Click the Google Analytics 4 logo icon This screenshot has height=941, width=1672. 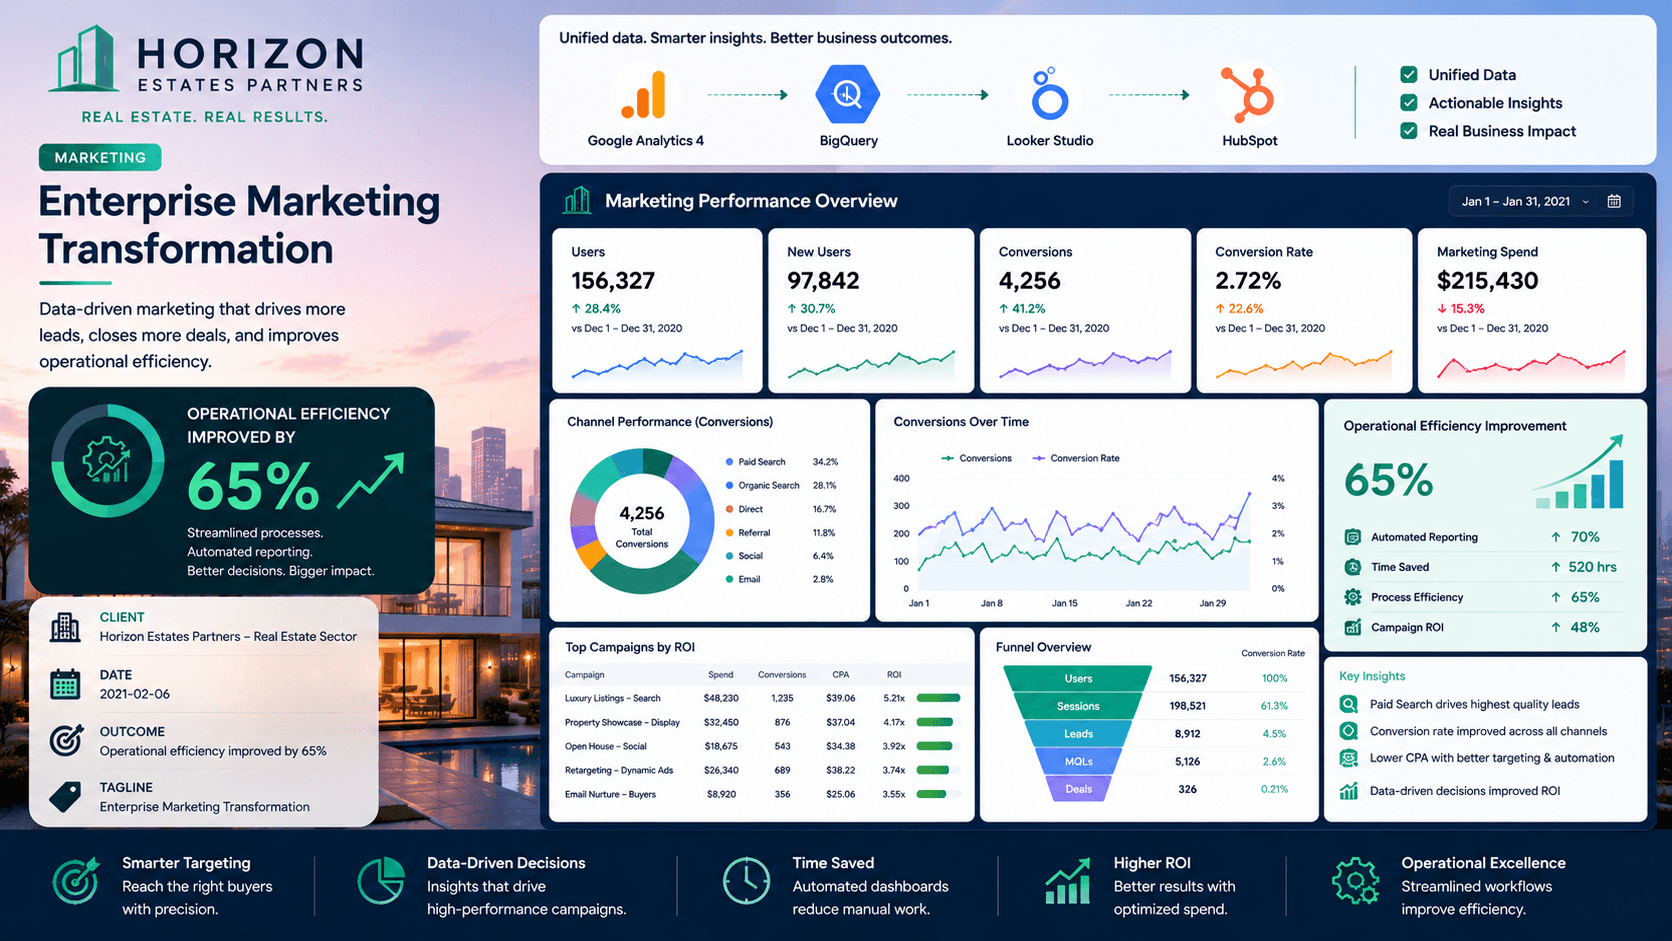pos(644,96)
